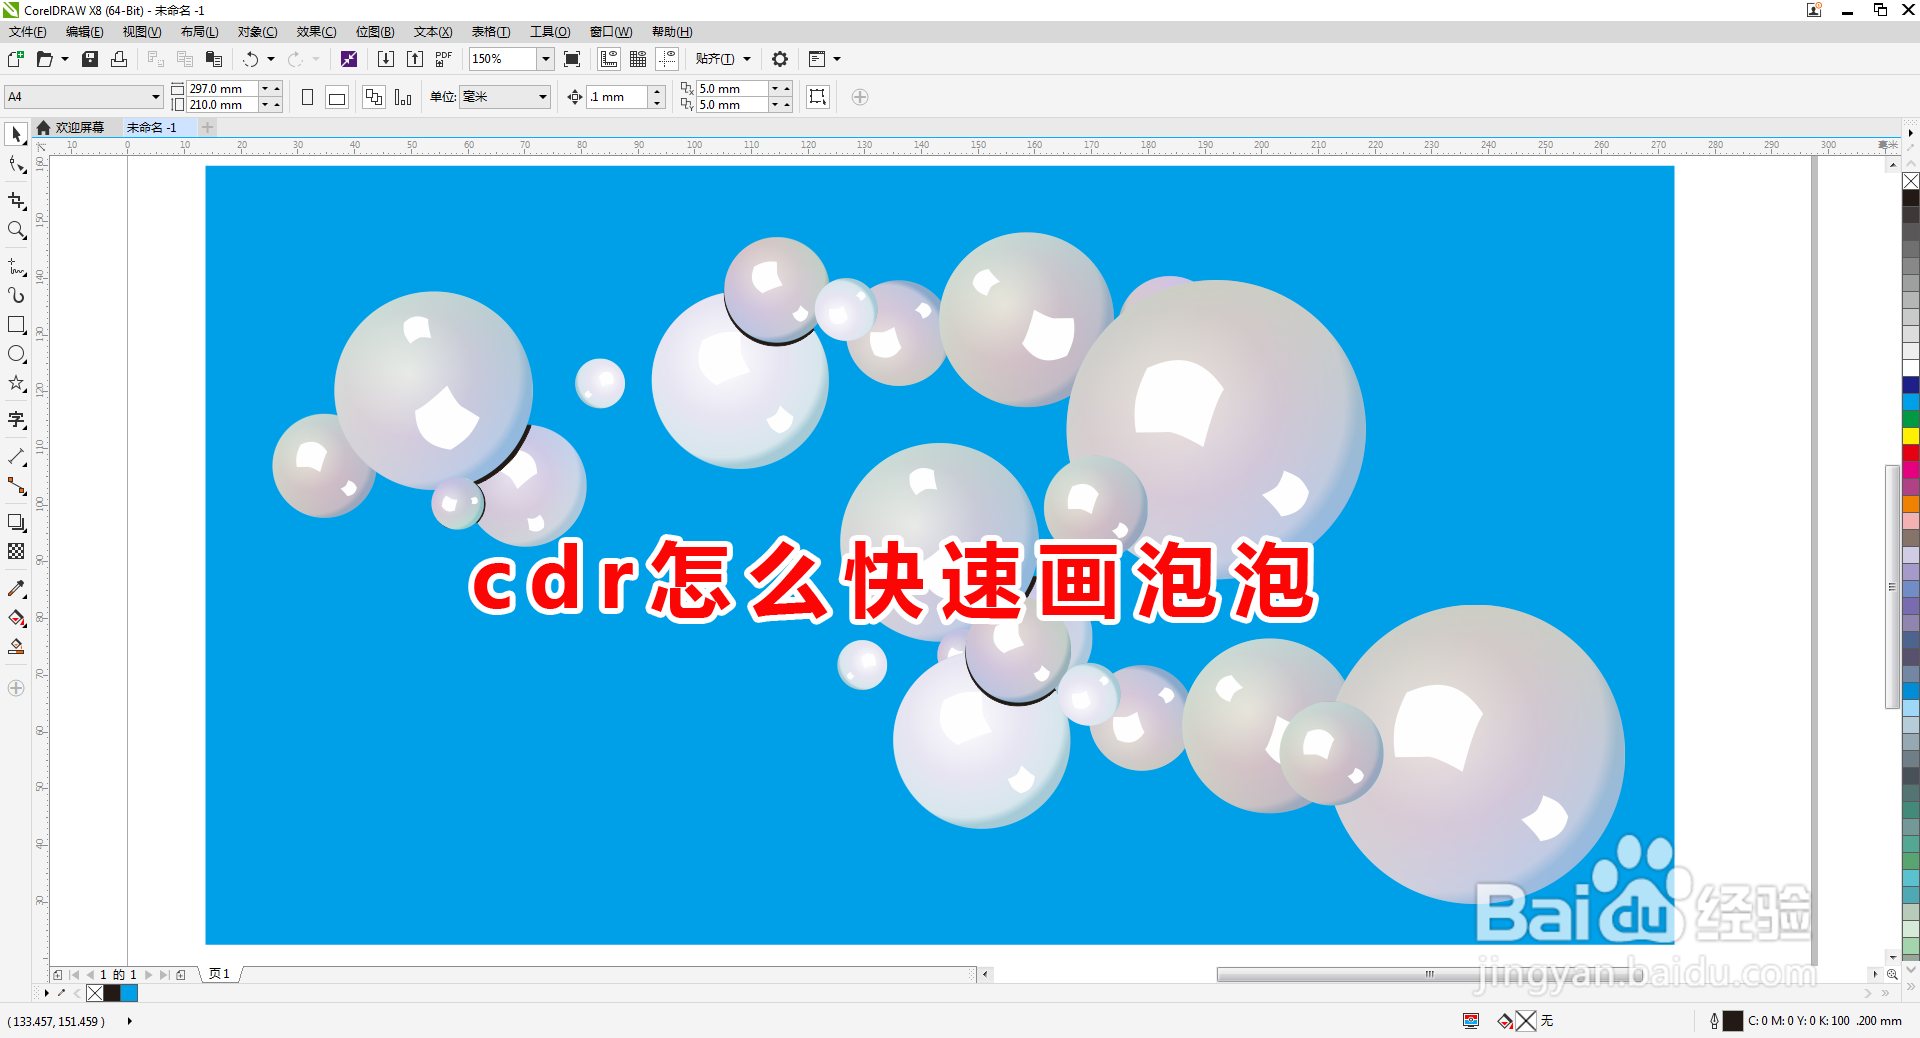This screenshot has height=1038, width=1920.
Task: Open the 文本 menu
Action: click(430, 32)
